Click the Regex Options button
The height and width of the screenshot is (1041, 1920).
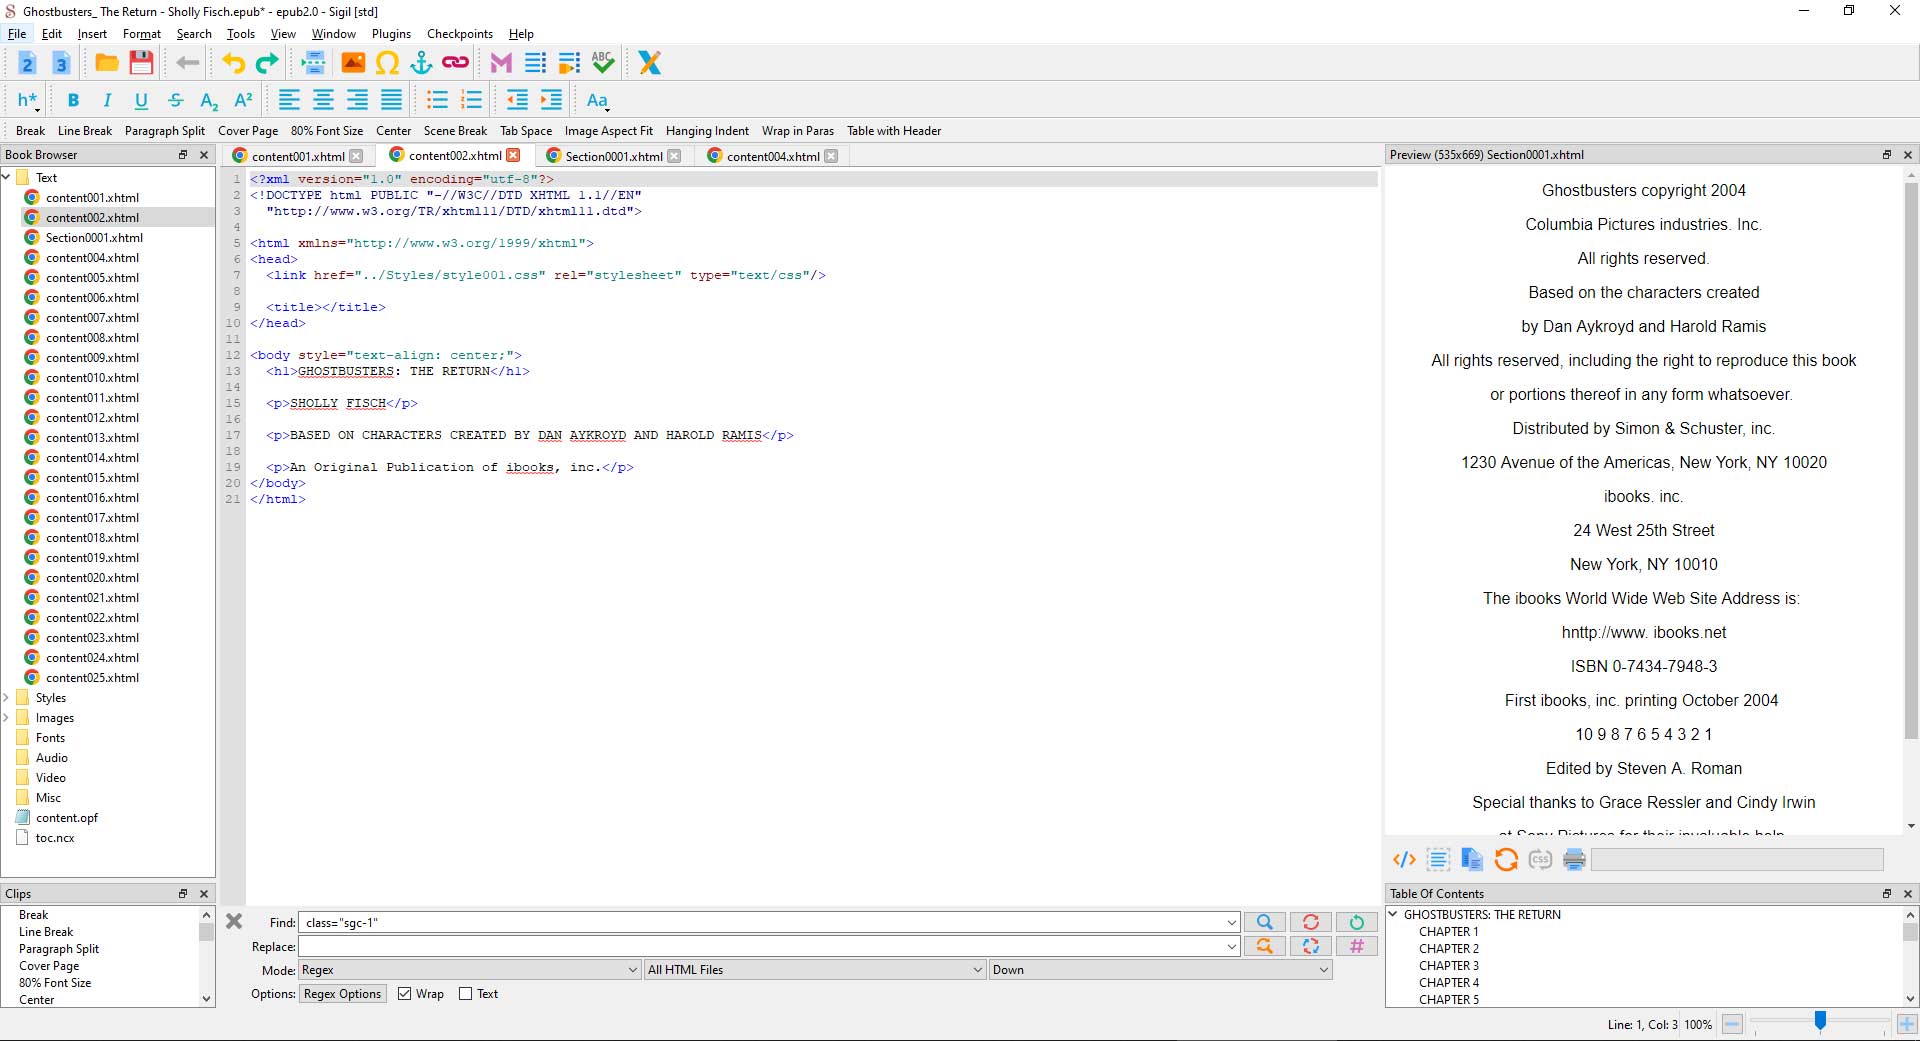tap(342, 994)
